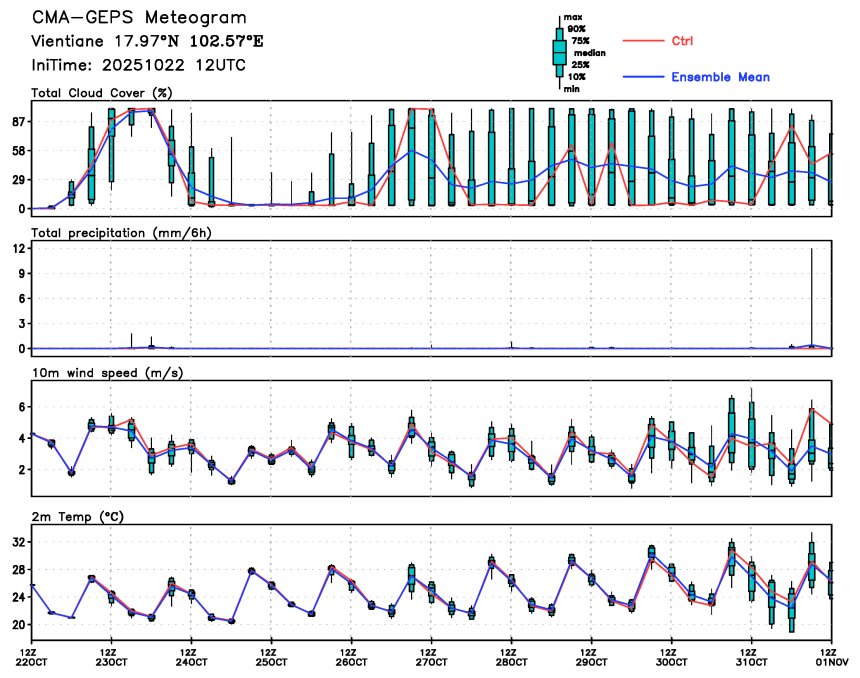The image size is (860, 678).
Task: Click the box-whisker legend symbol
Action: pos(559,53)
